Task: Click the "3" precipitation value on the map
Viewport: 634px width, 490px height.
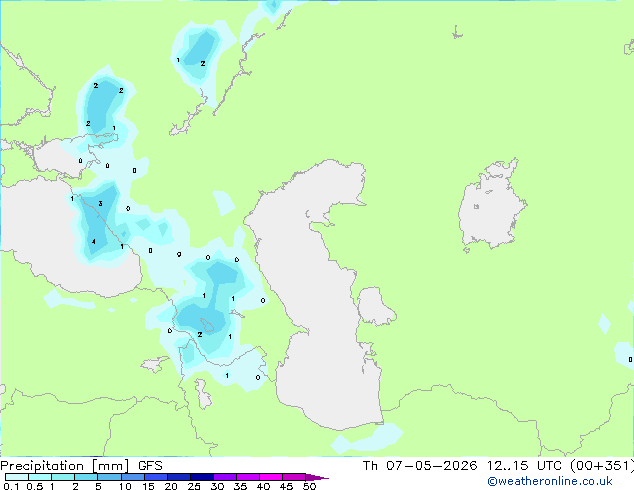Action: click(100, 203)
